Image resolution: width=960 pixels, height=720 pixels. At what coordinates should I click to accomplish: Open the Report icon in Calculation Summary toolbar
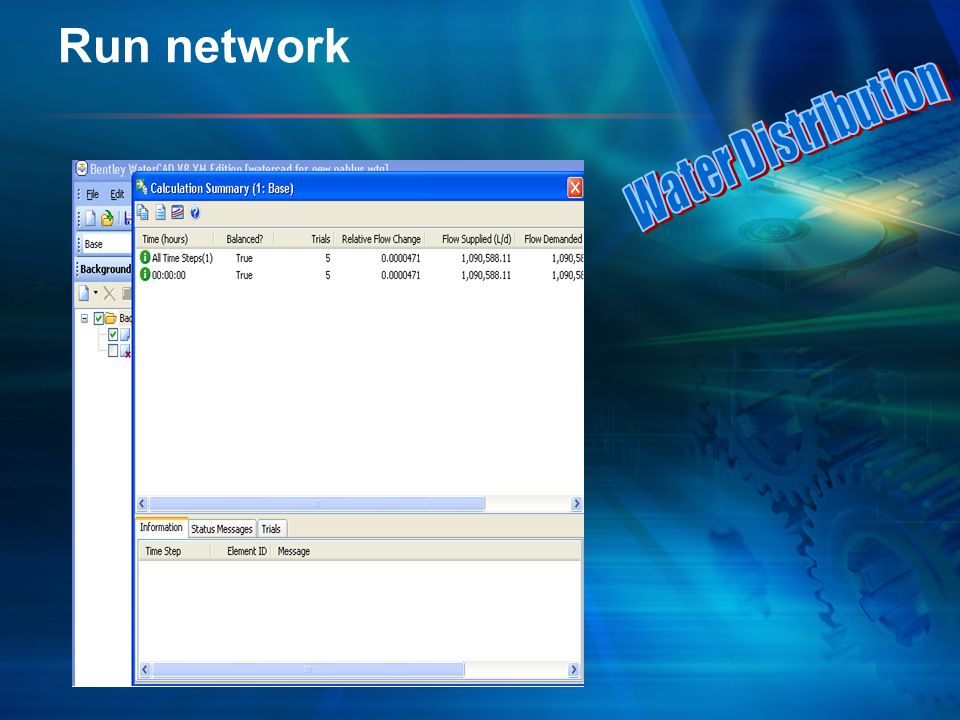[160, 212]
